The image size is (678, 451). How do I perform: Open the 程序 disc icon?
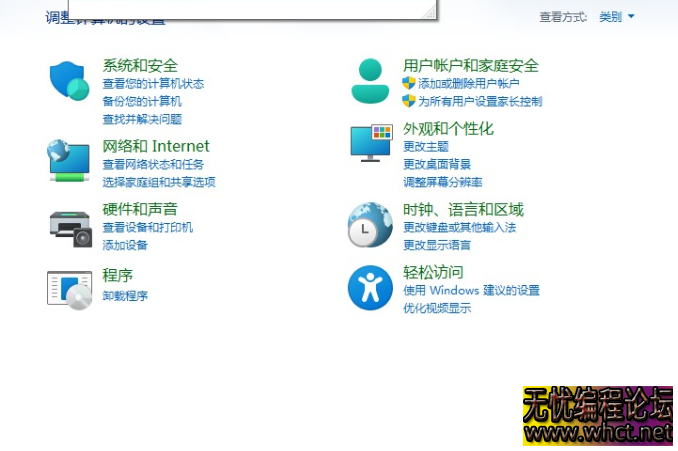(x=70, y=288)
